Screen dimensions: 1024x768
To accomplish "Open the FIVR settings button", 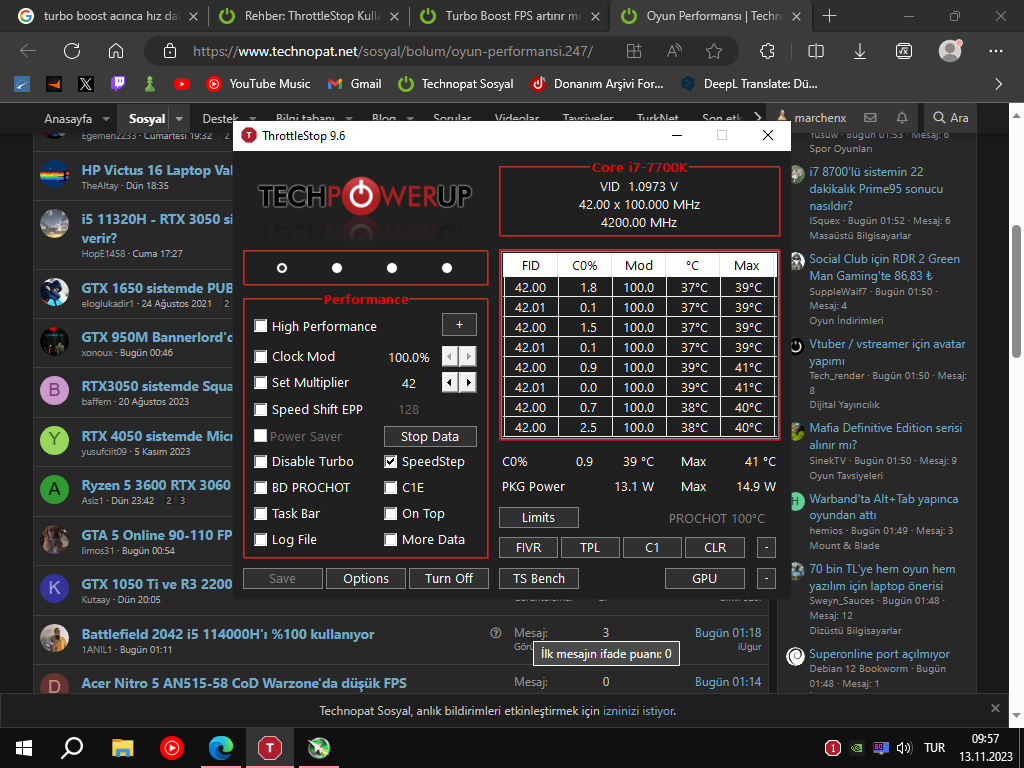I will pos(528,547).
